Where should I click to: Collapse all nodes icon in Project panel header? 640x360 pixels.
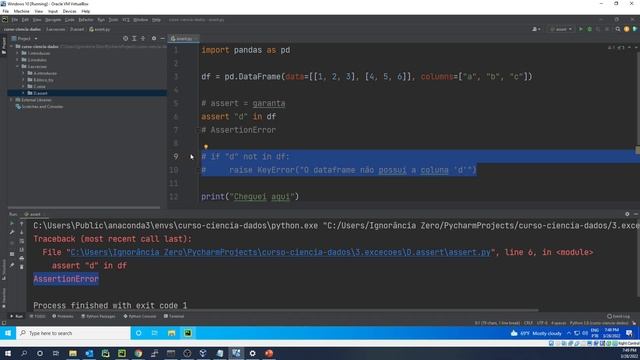click(143, 38)
